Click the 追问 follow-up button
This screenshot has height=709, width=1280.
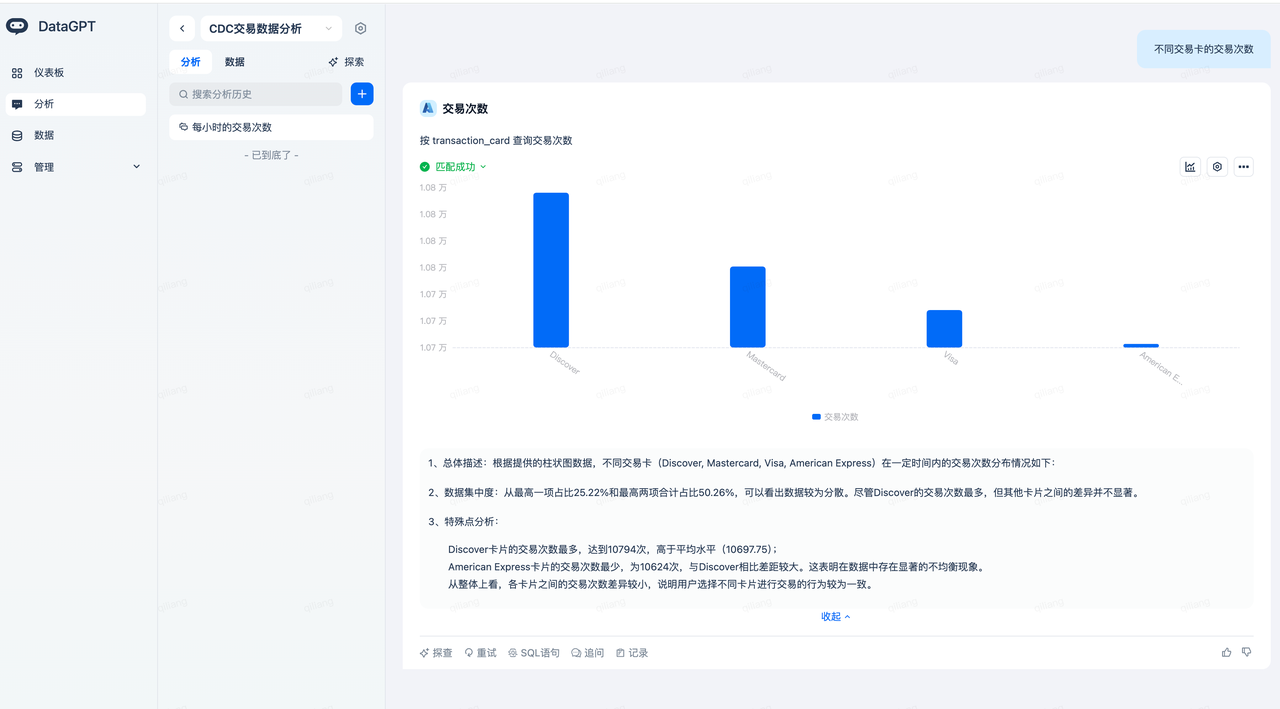[x=588, y=653]
